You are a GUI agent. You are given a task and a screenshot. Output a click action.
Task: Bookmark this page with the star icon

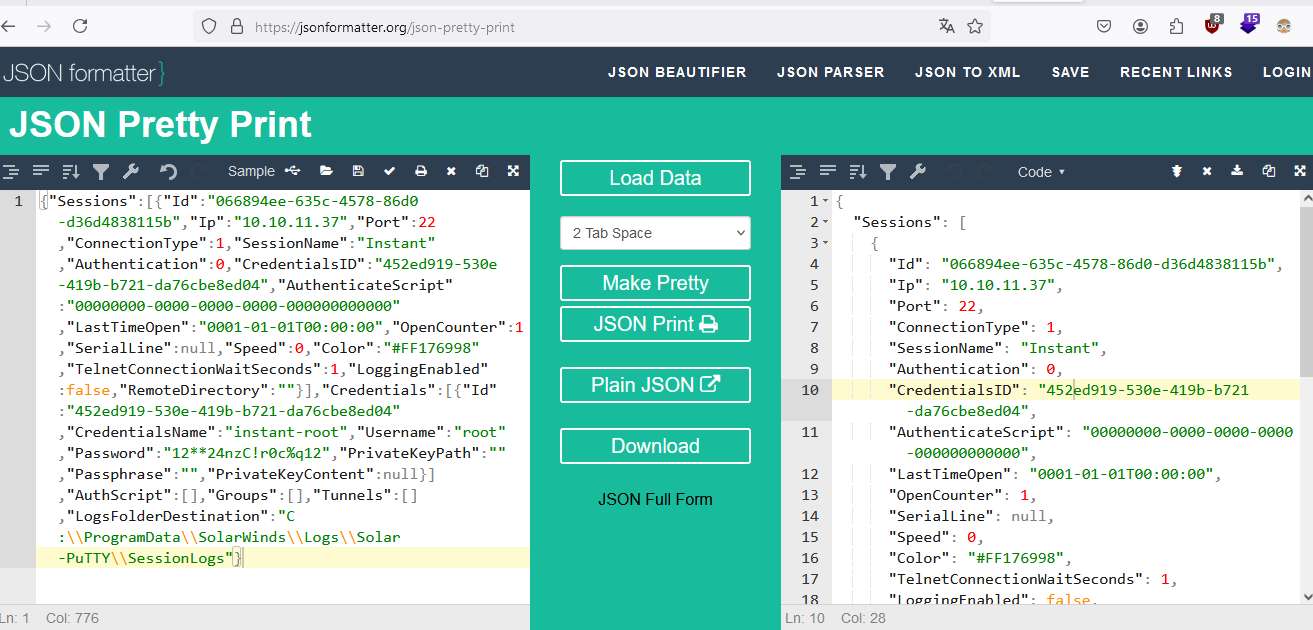[975, 26]
